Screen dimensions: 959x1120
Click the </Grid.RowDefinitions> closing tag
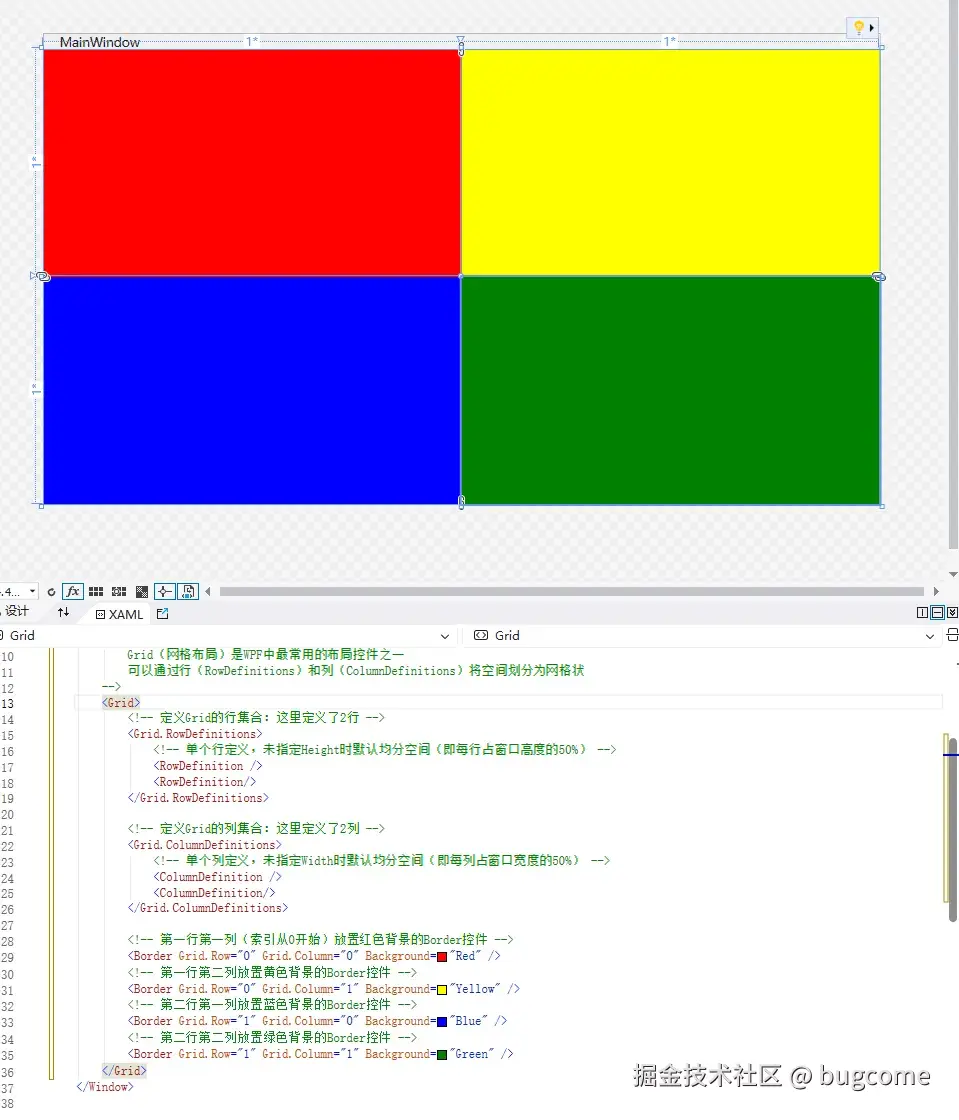(x=199, y=798)
